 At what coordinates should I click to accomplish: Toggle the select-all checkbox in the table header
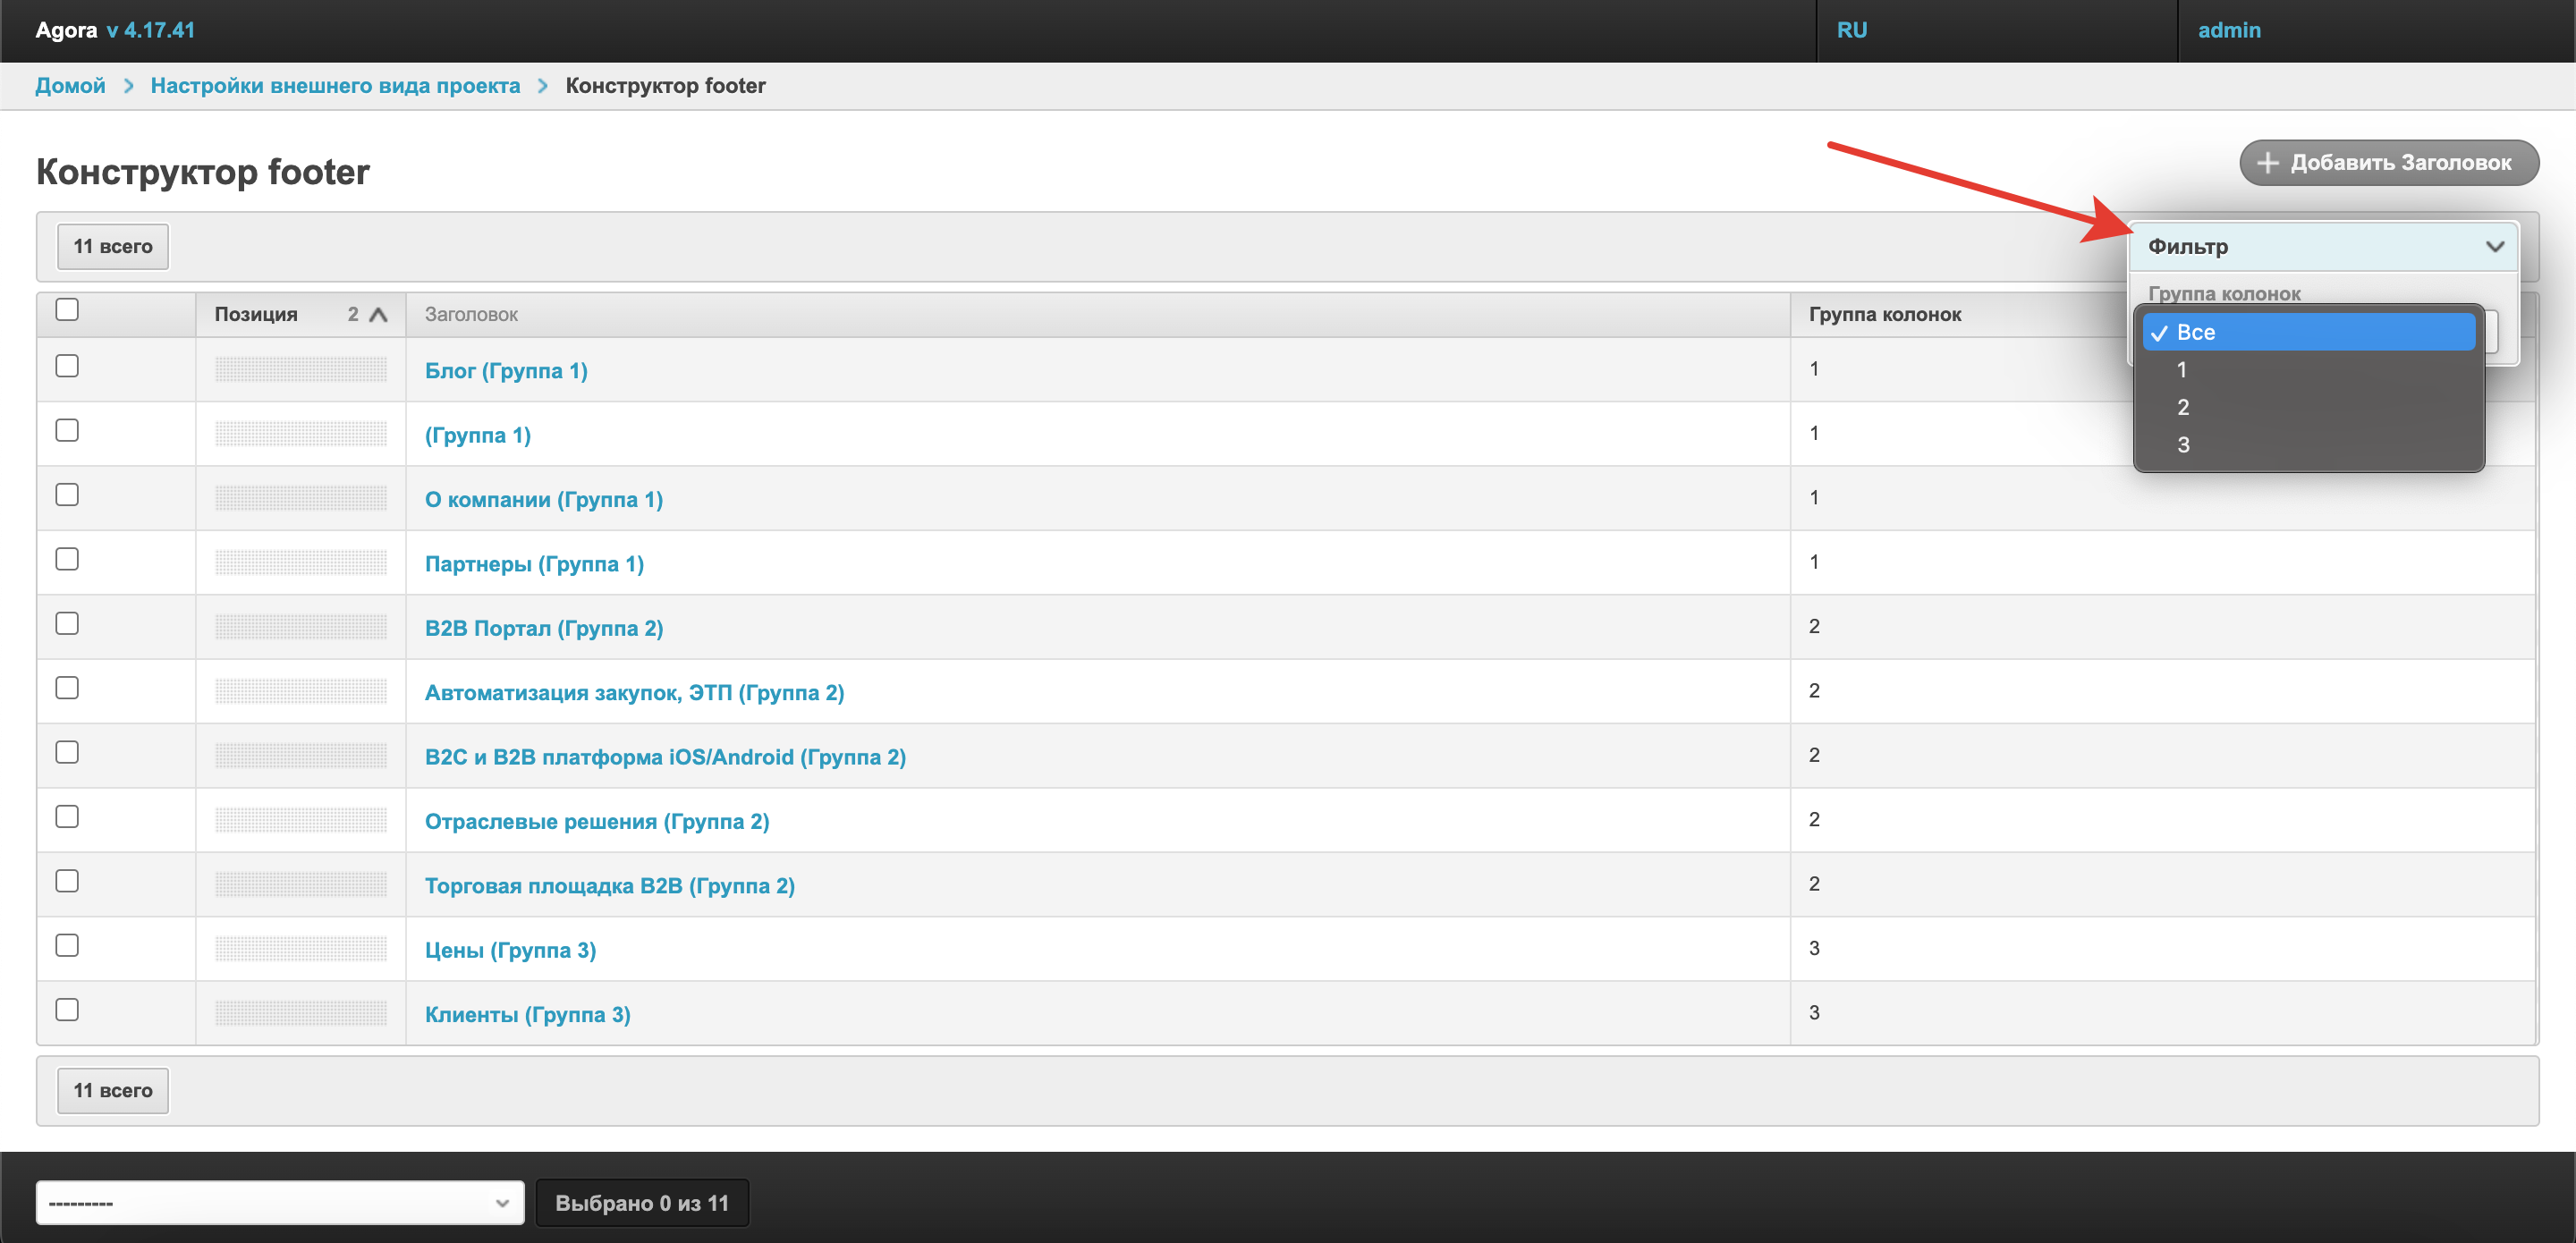pyautogui.click(x=67, y=310)
